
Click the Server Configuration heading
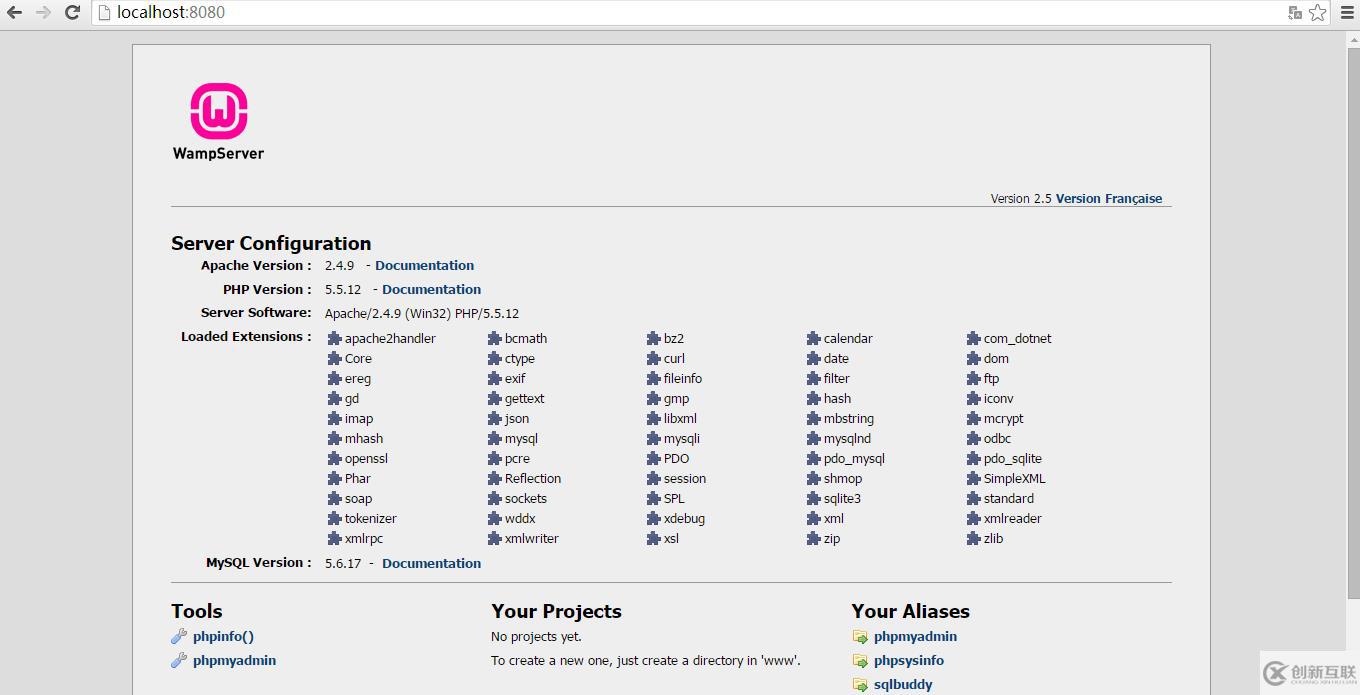pos(271,244)
